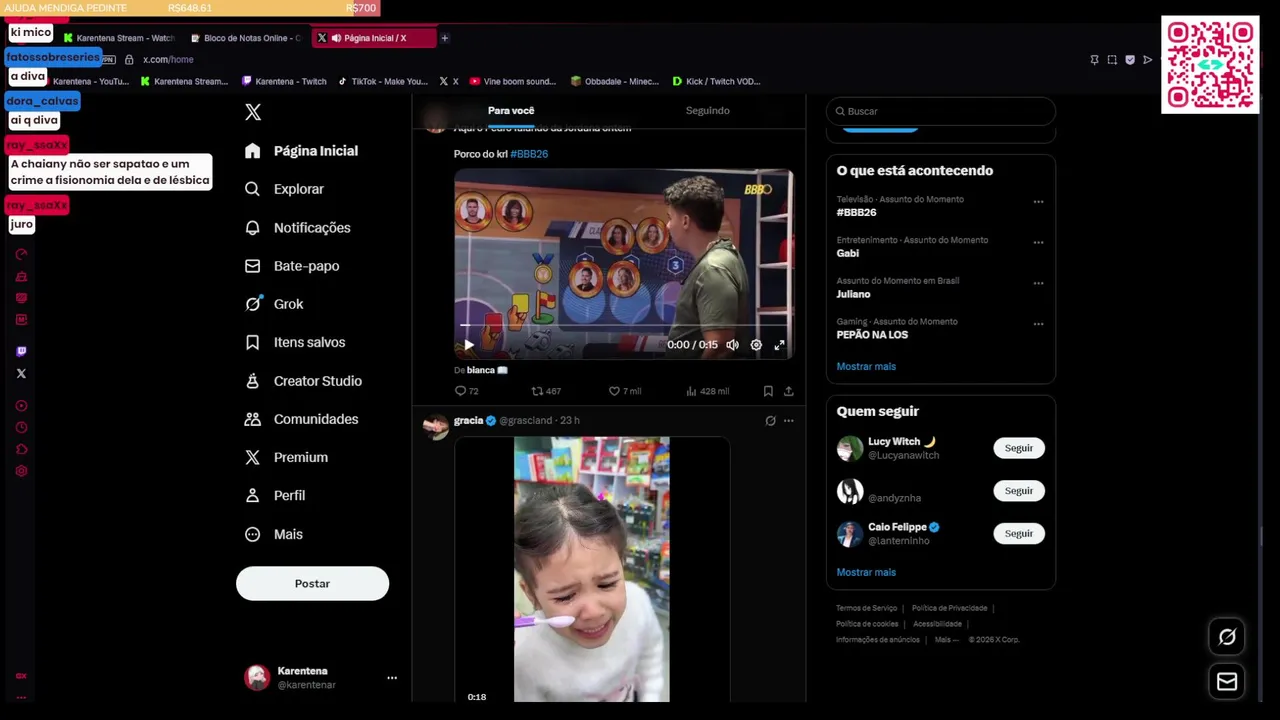Image resolution: width=1280 pixels, height=720 pixels.
Task: Open Karentena - Twitch bookmark
Action: [285, 82]
